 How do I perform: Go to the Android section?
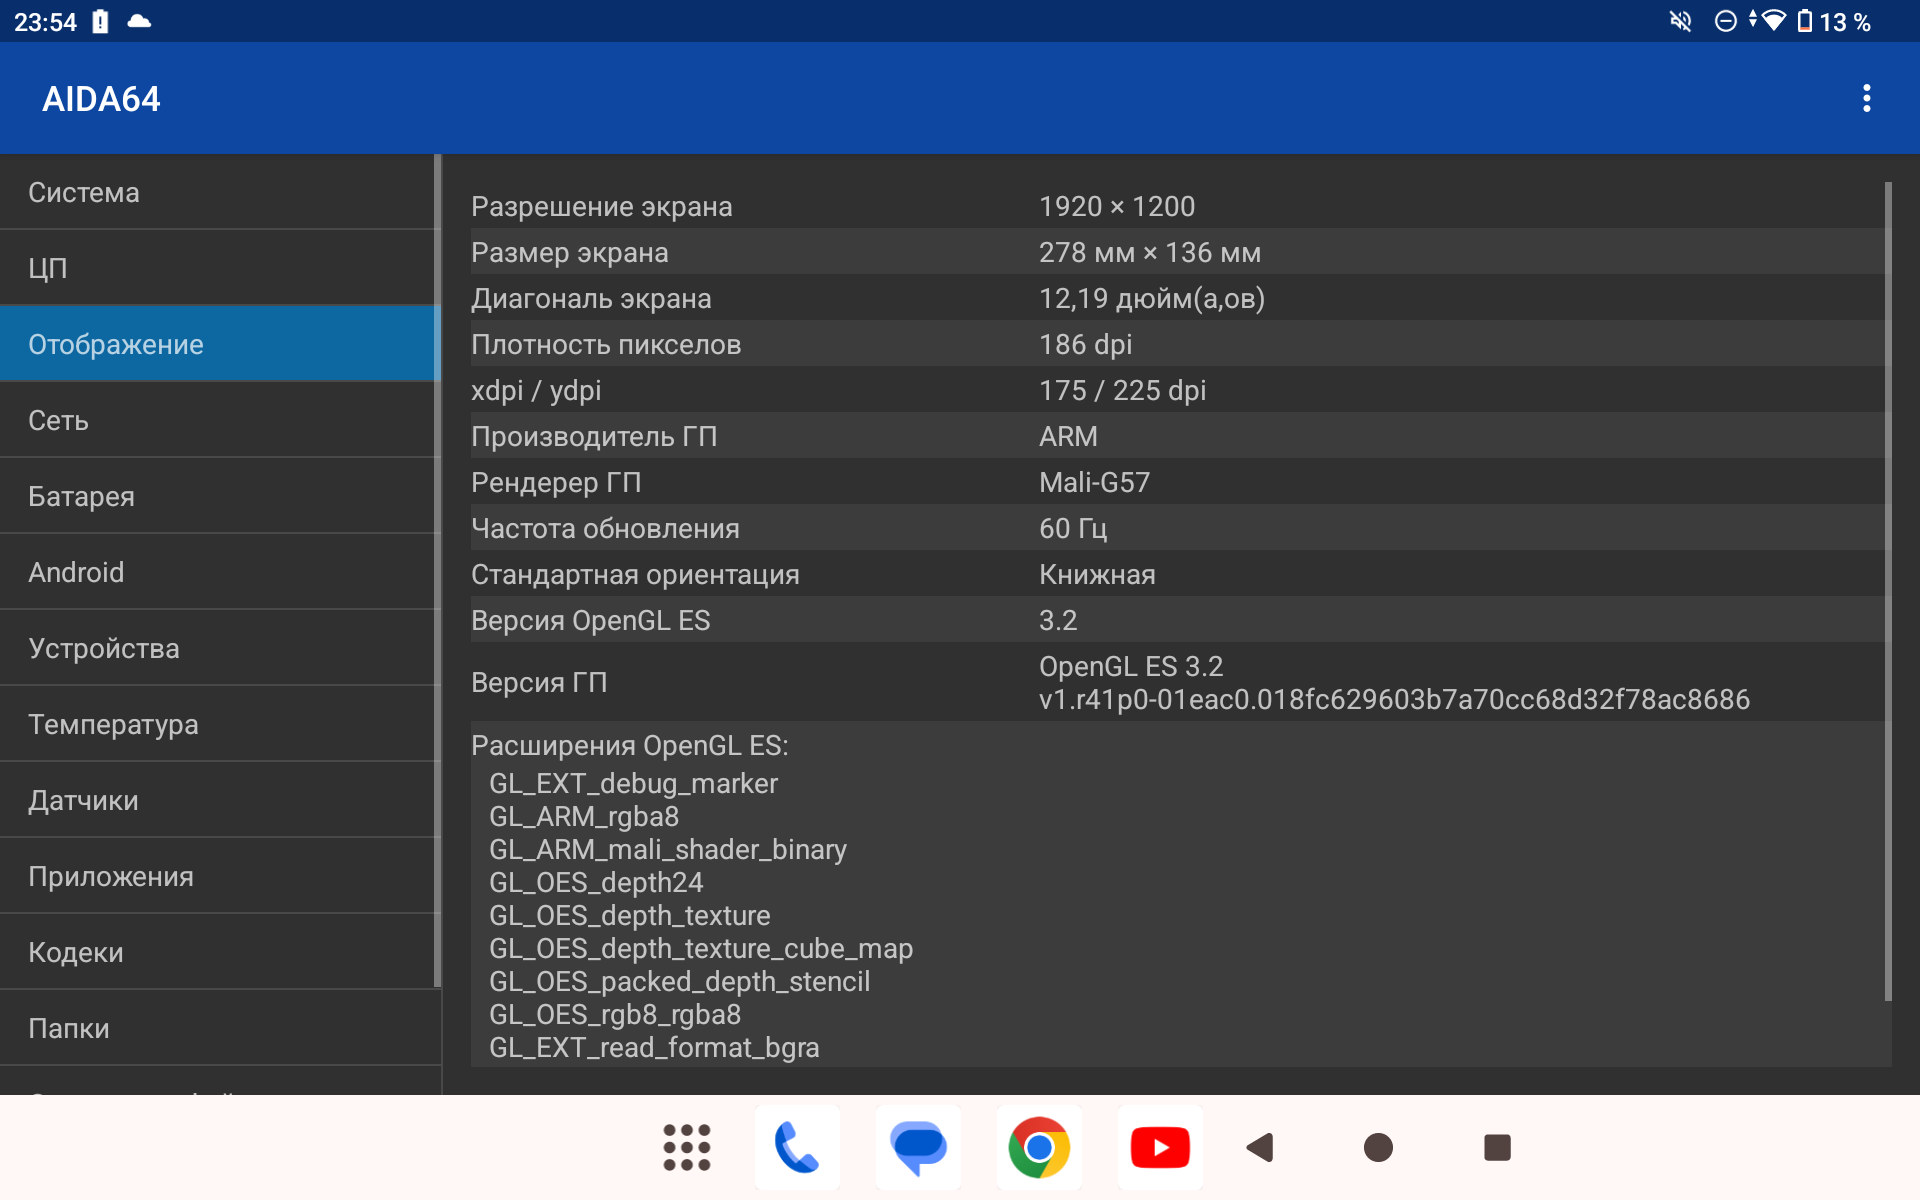click(220, 572)
